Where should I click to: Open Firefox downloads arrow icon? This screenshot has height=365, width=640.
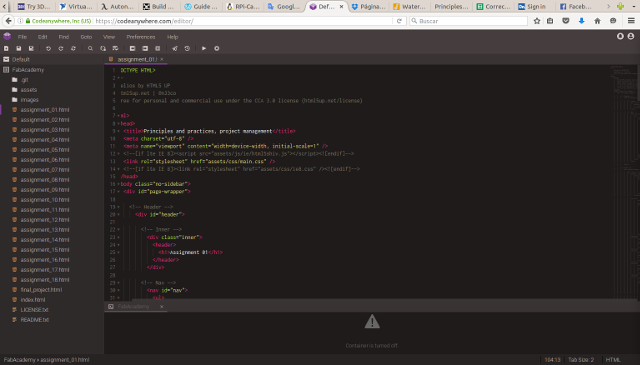point(581,21)
